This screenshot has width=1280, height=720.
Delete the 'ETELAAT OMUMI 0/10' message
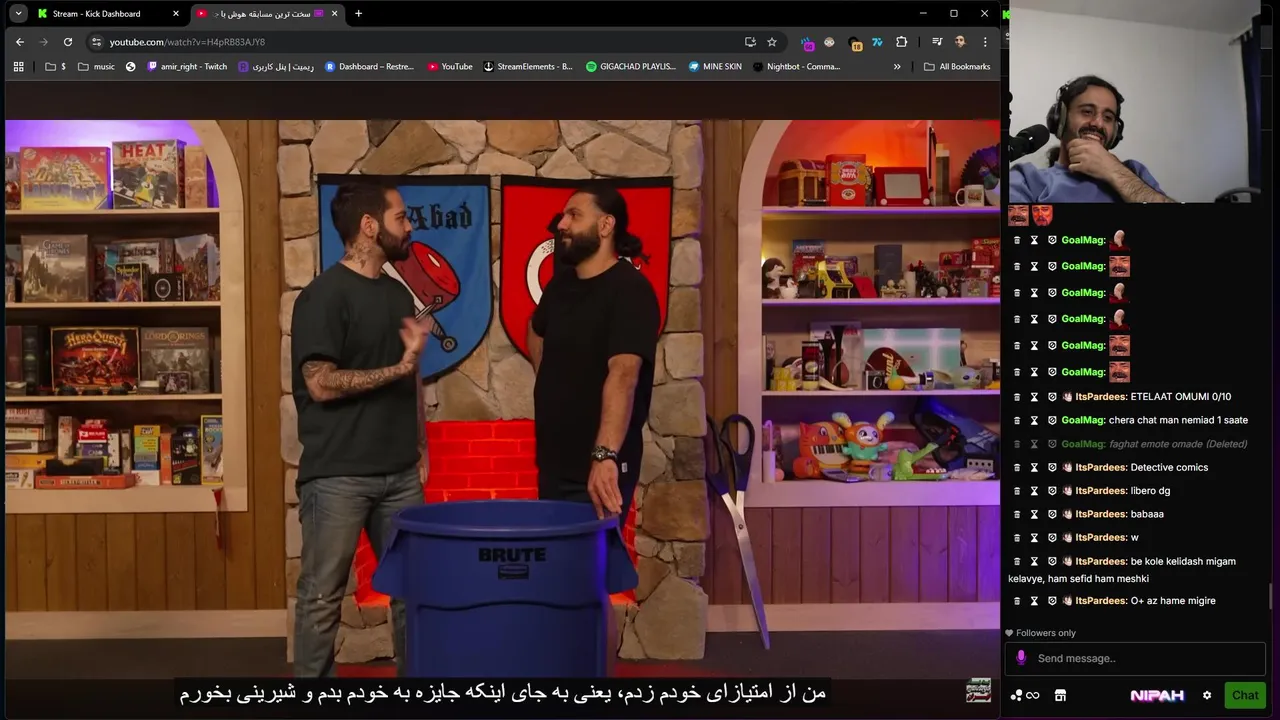(x=1018, y=397)
